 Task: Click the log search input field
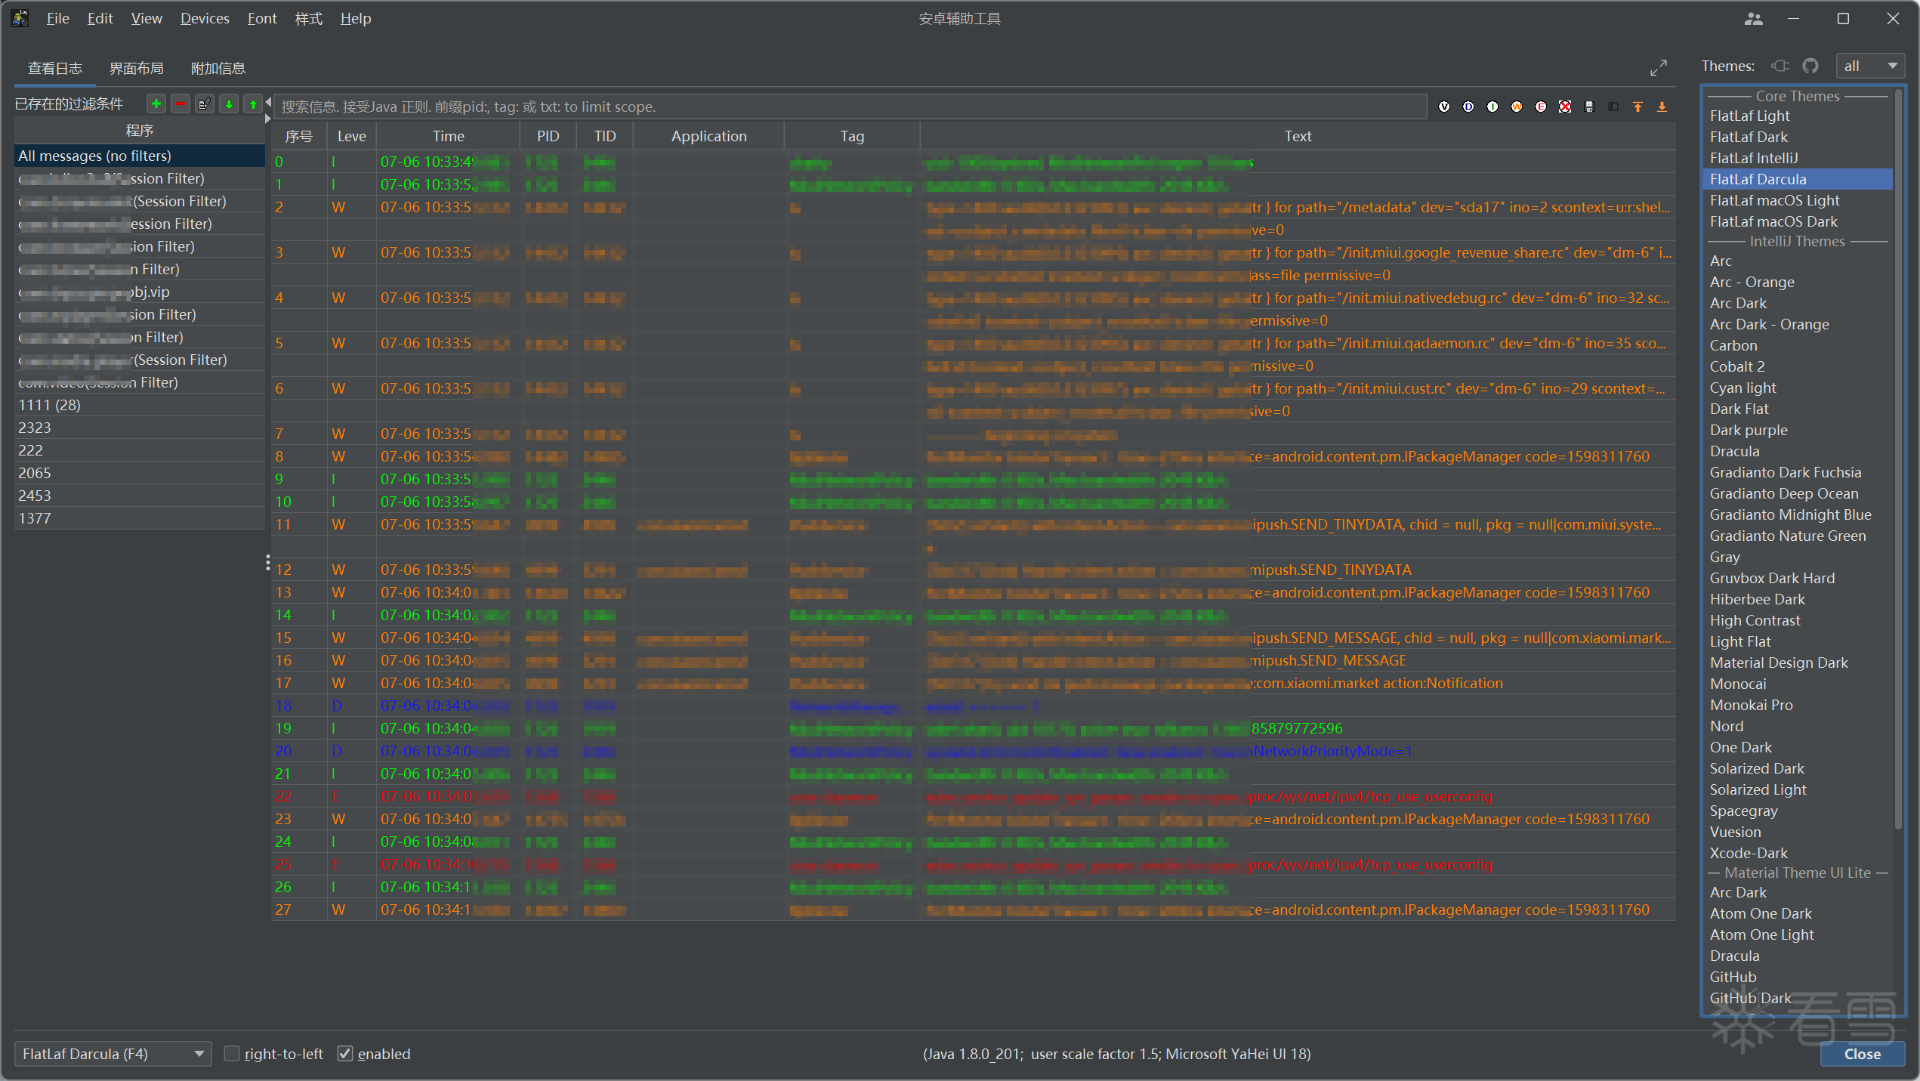[x=850, y=107]
